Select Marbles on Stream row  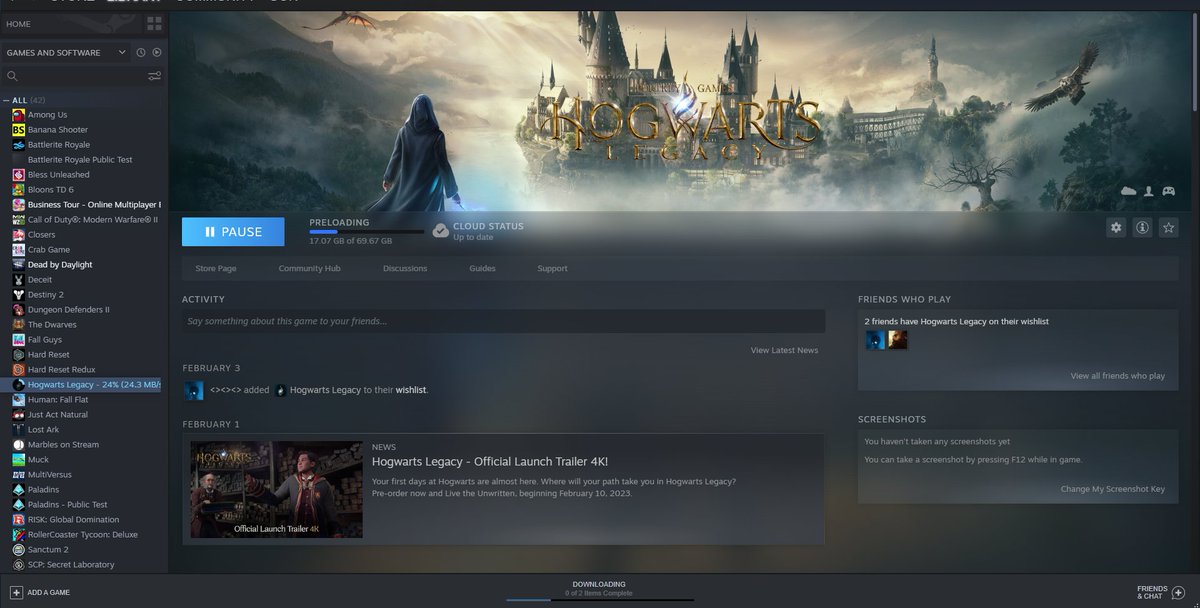tap(84, 445)
